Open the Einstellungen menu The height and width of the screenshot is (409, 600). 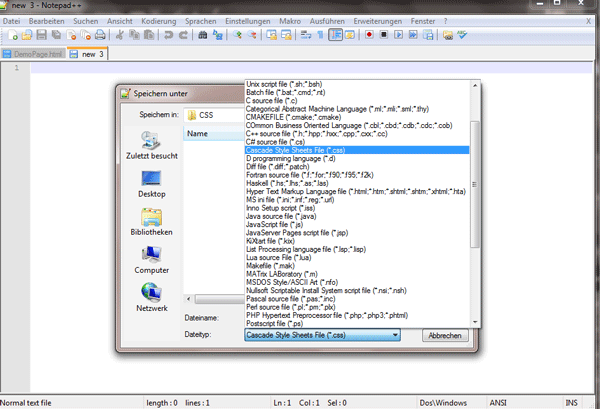(248, 21)
